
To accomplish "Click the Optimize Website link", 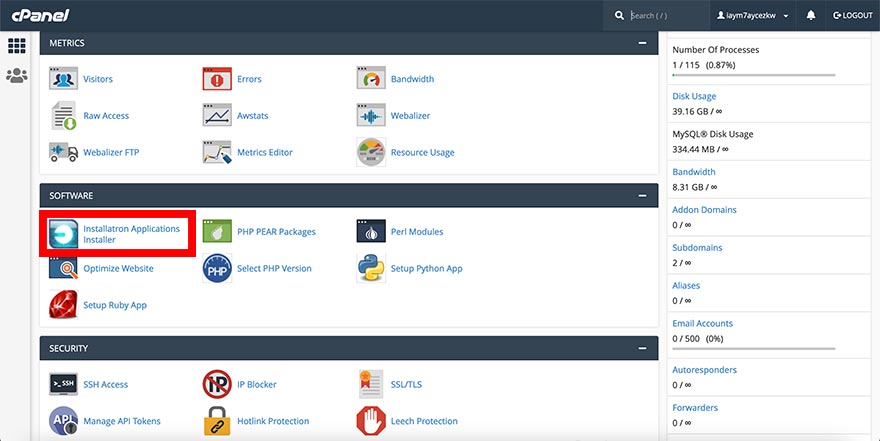I will (118, 269).
